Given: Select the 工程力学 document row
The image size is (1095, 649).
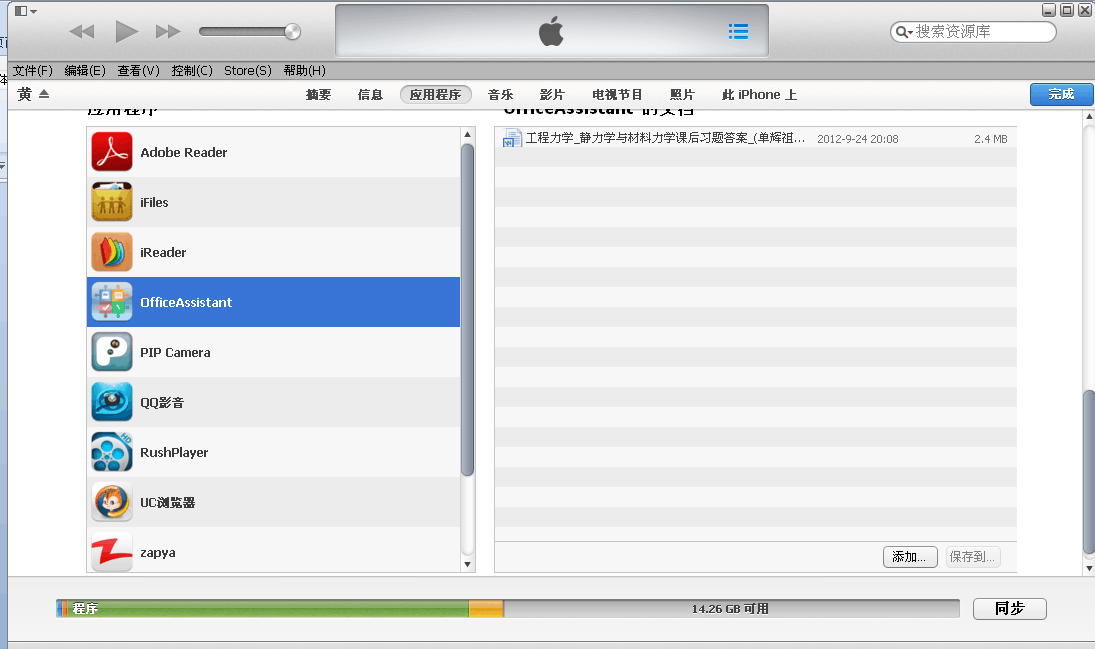Looking at the screenshot, I should 756,138.
